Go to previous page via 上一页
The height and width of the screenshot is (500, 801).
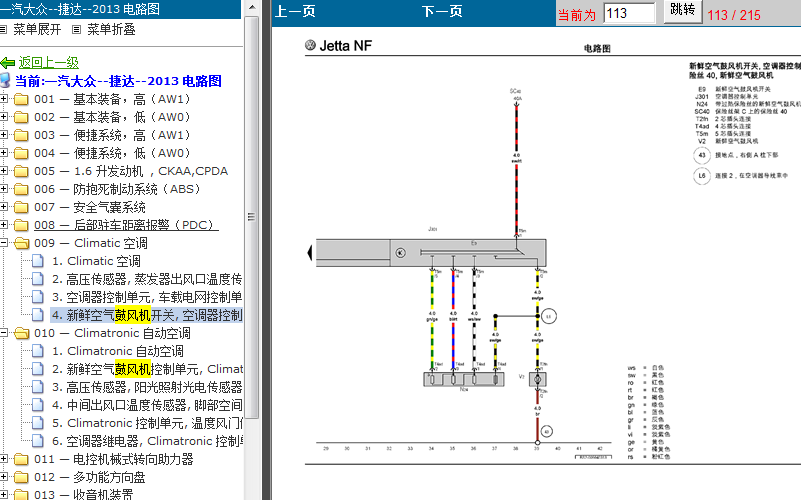[295, 11]
